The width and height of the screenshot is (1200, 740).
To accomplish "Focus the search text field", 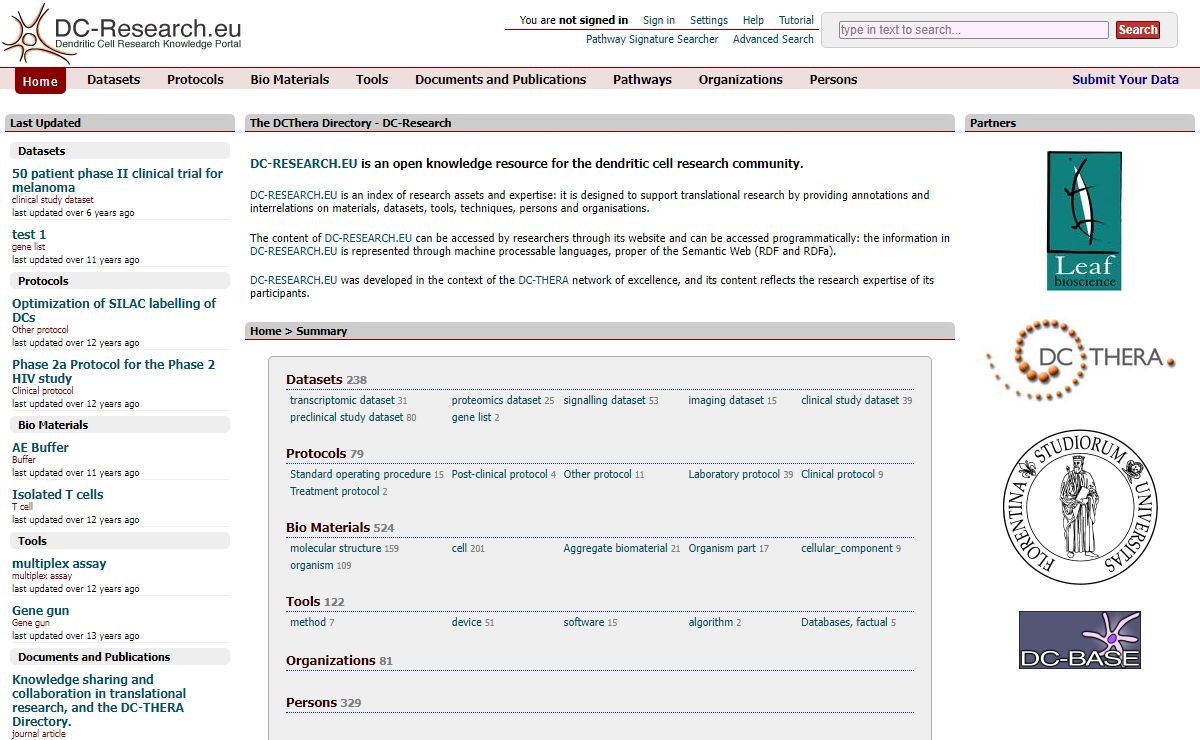I will (x=973, y=30).
